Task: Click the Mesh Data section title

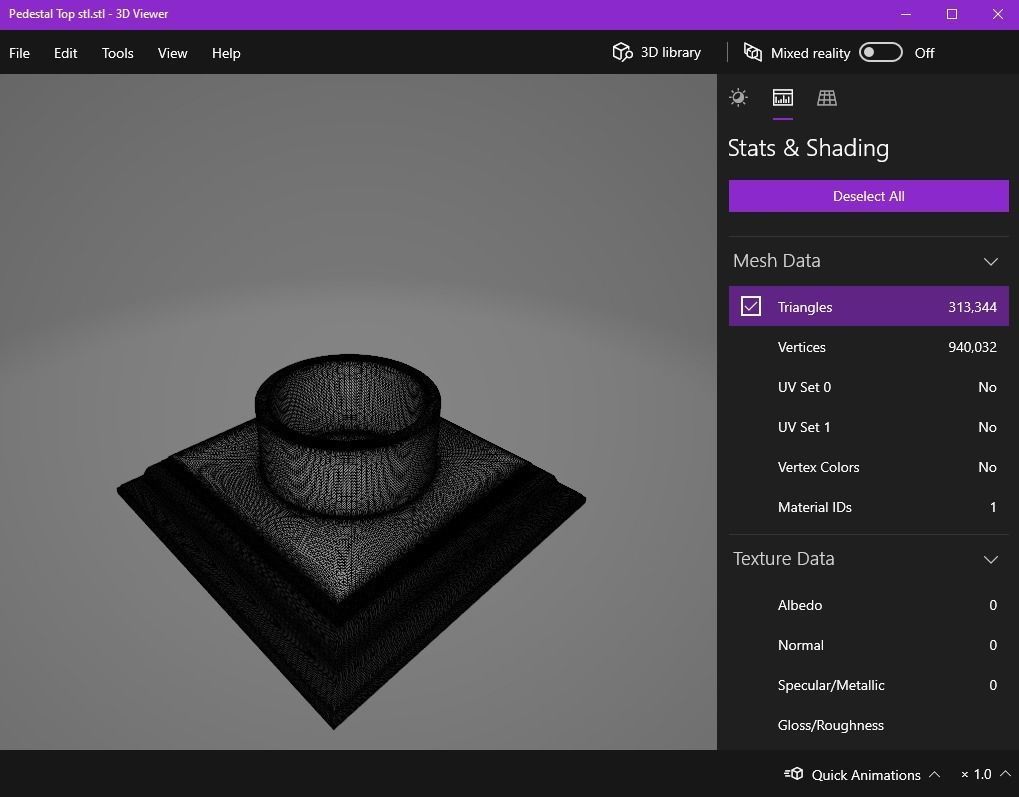Action: click(x=777, y=261)
